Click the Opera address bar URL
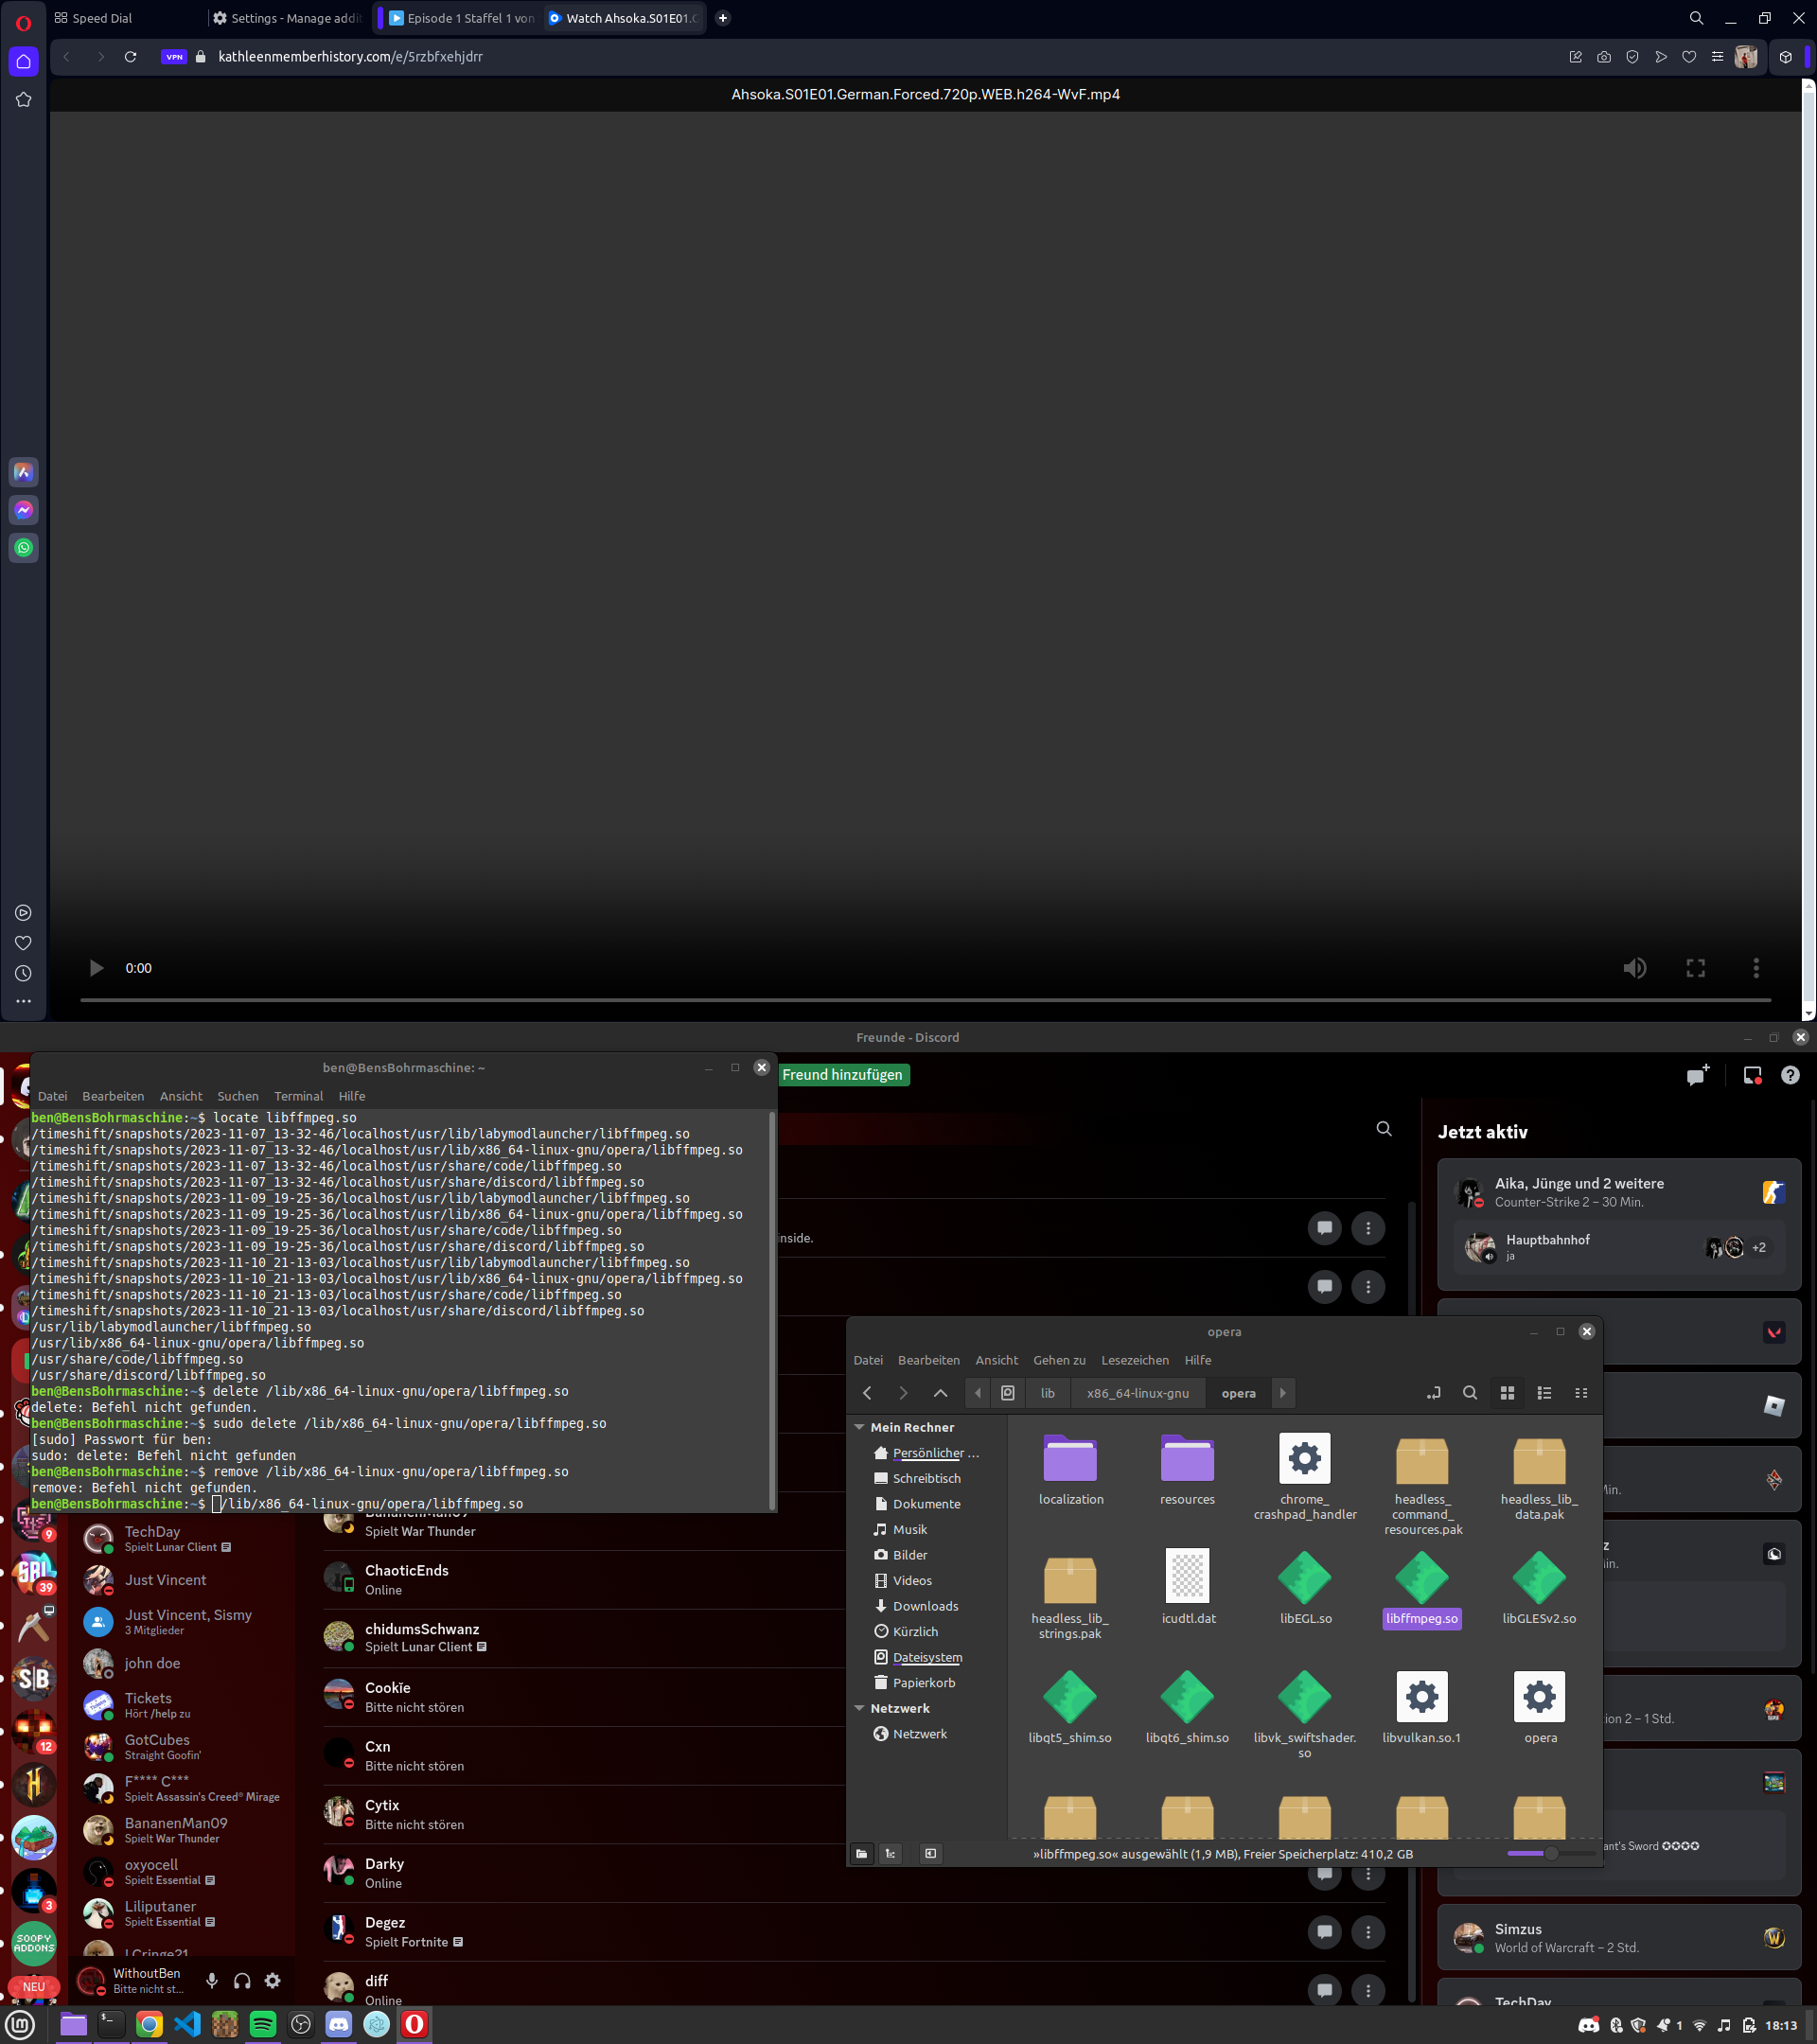Screen dimensions: 1817x2044 pyautogui.click(x=351, y=57)
